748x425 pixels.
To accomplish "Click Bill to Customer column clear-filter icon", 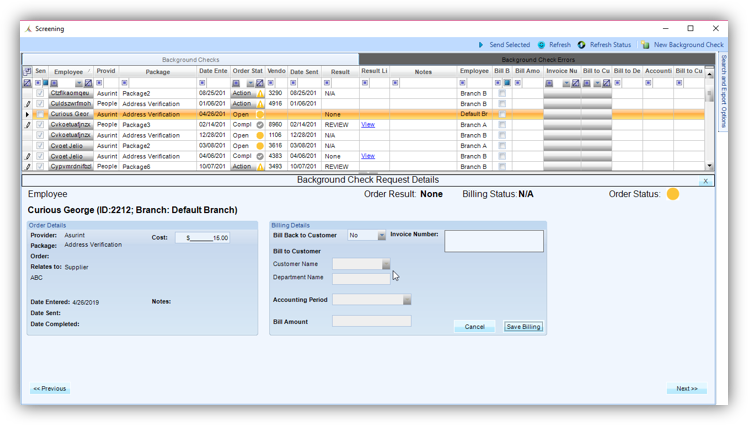I will 606,83.
